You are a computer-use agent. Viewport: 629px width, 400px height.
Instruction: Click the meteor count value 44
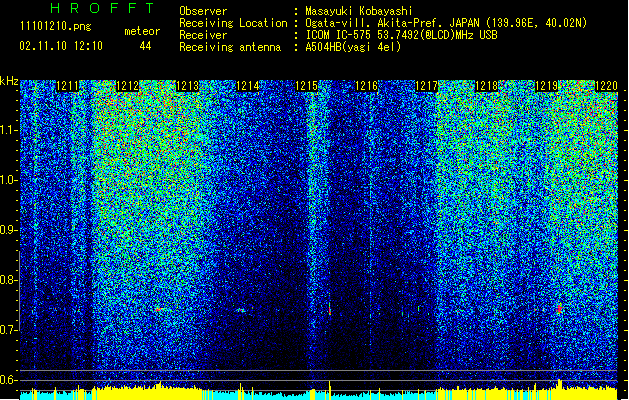[x=145, y=46]
